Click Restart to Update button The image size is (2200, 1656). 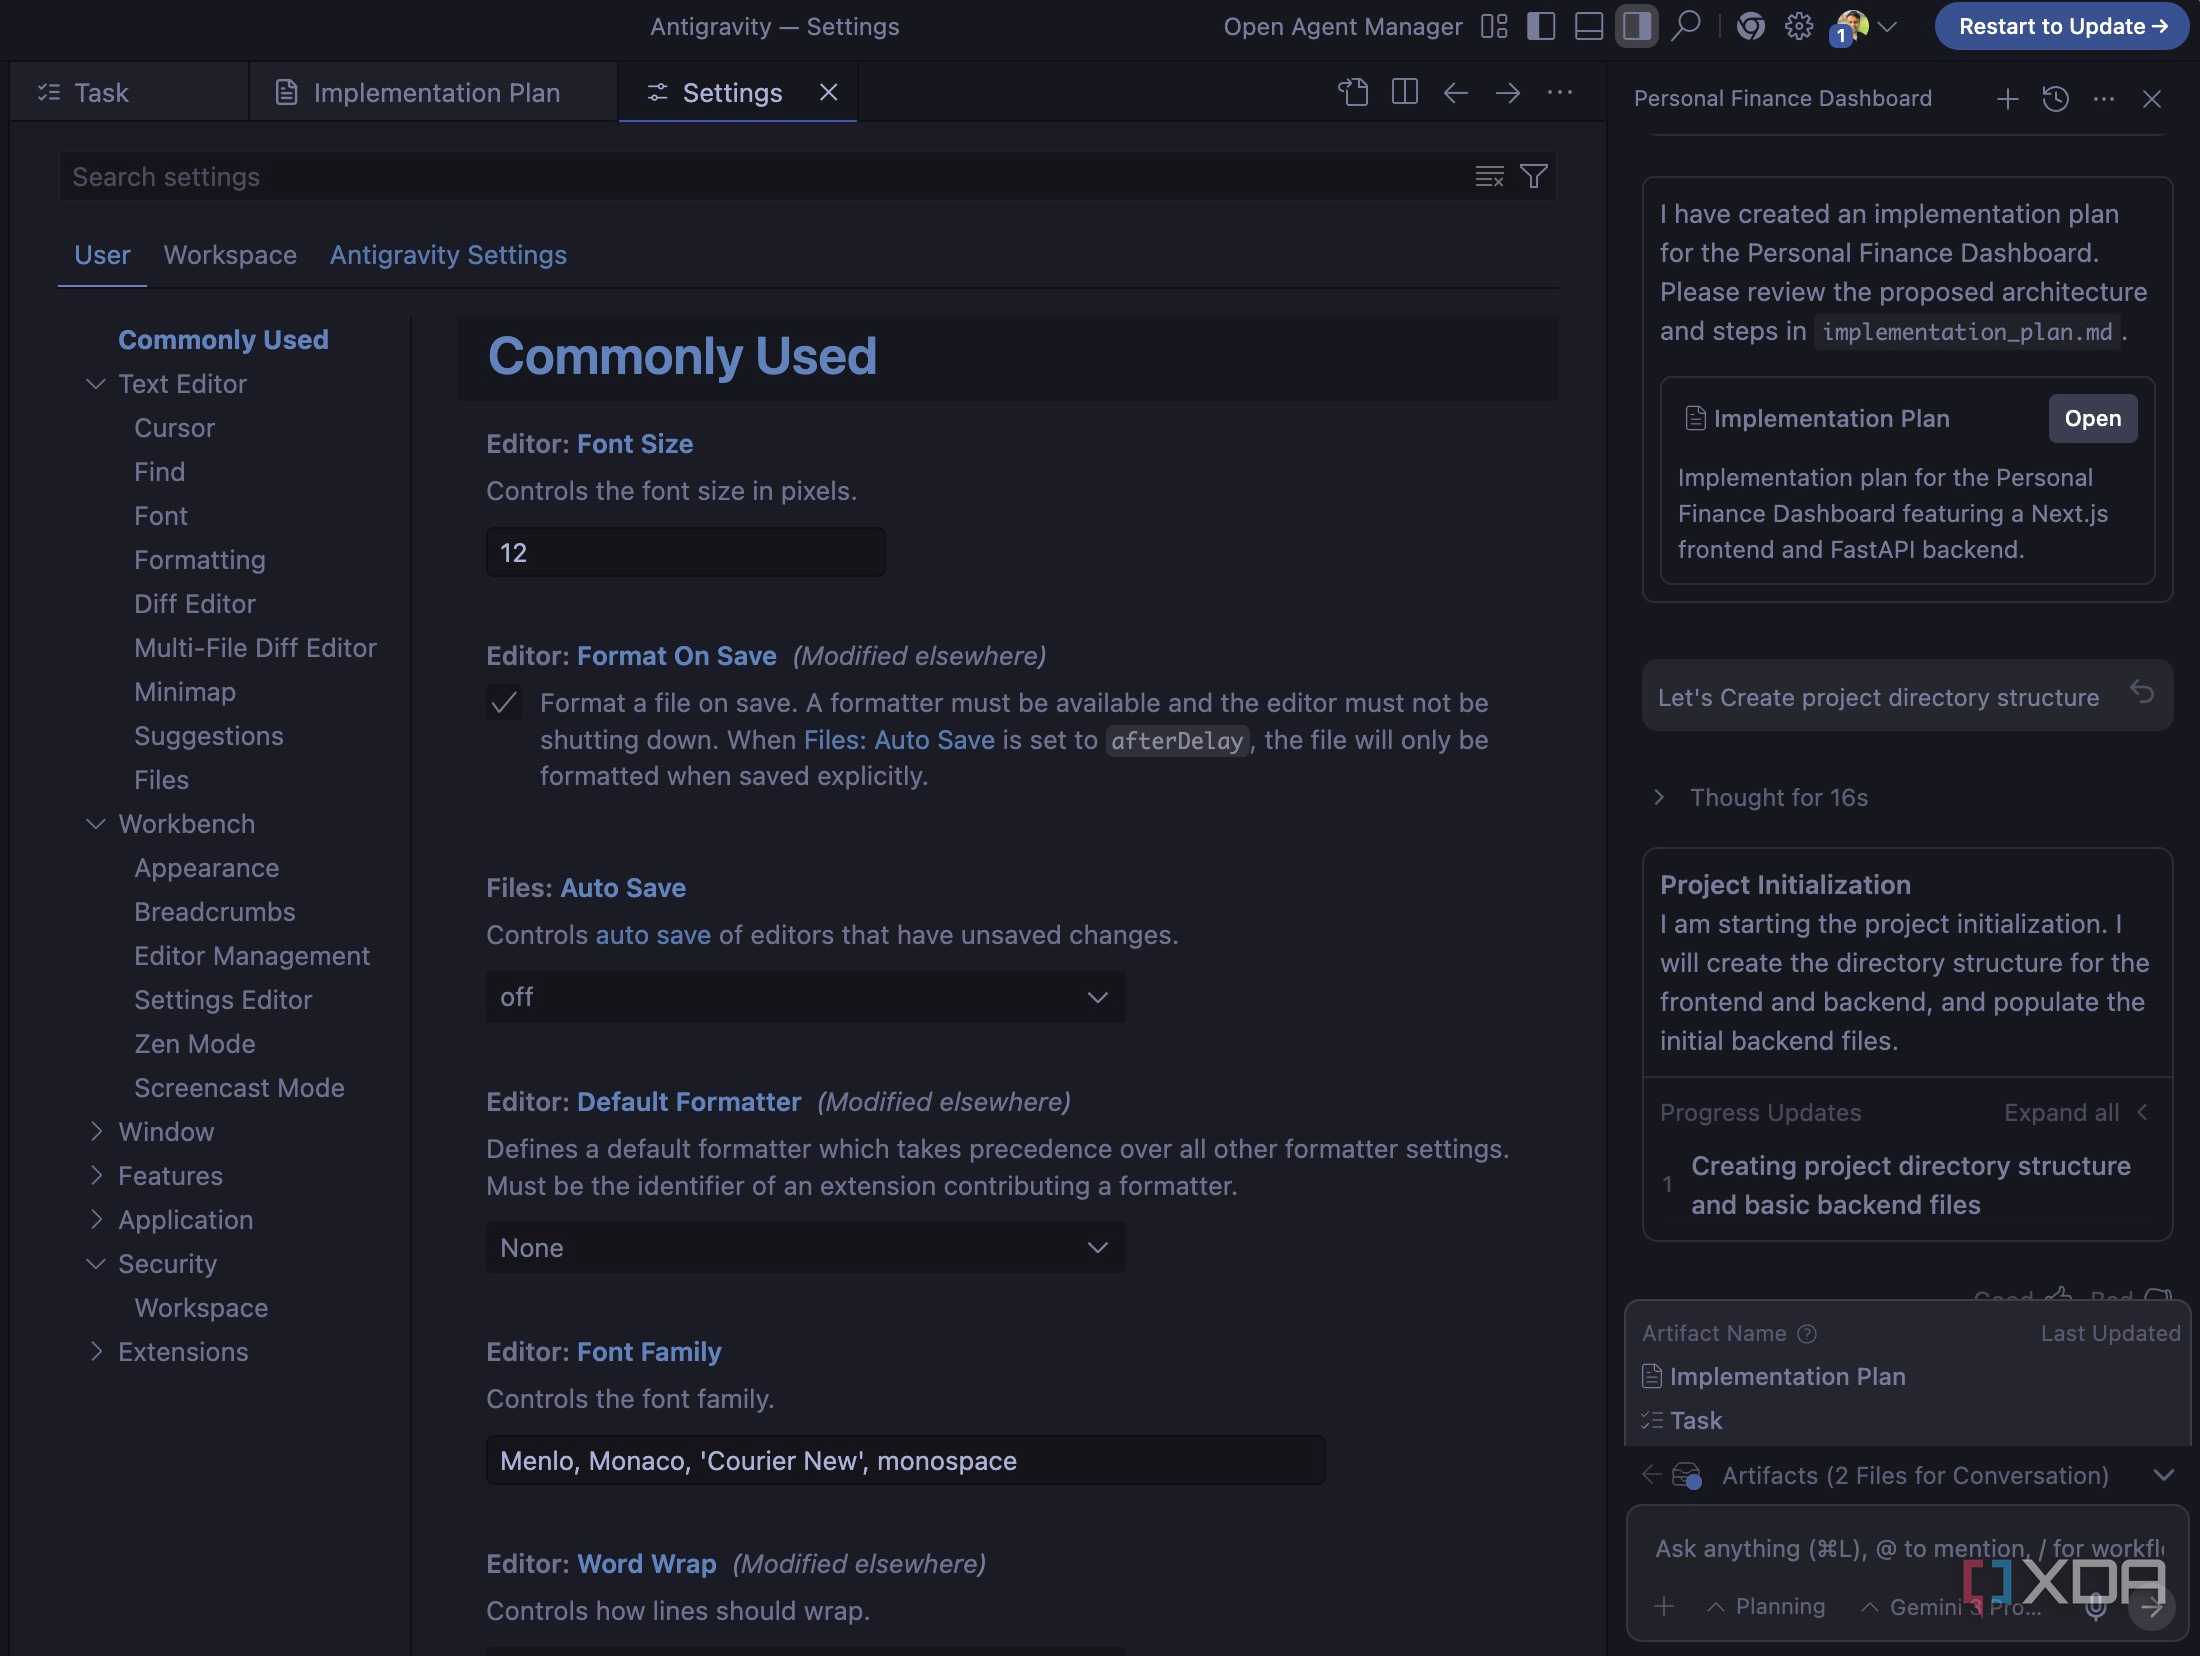coord(2062,26)
